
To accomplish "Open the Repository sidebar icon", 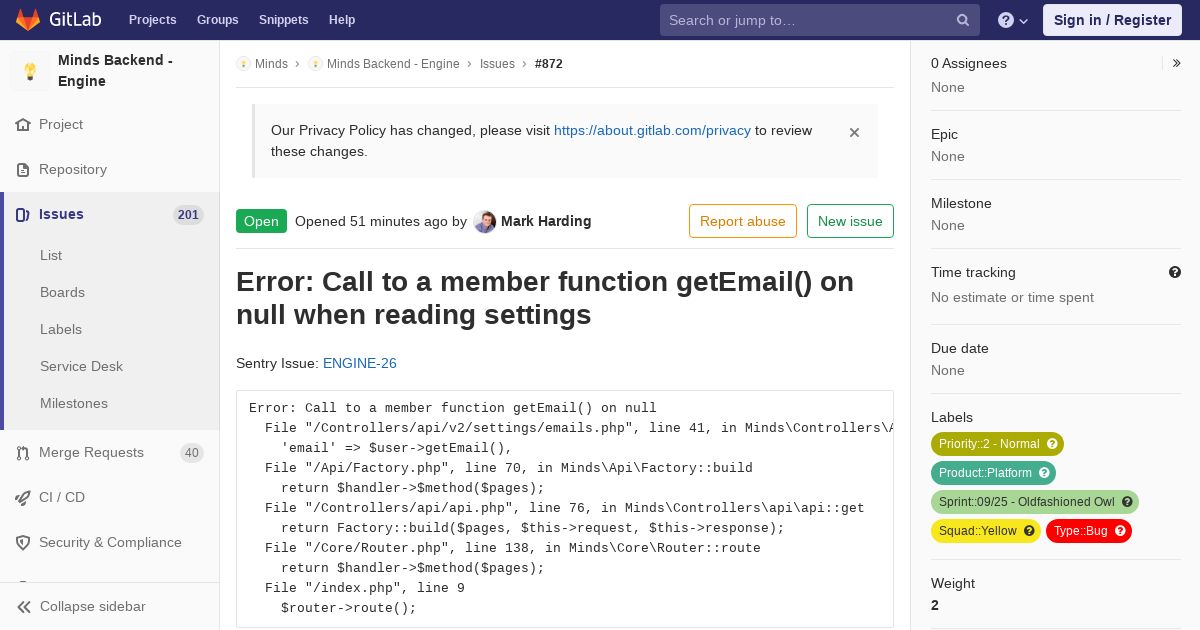I will (23, 170).
